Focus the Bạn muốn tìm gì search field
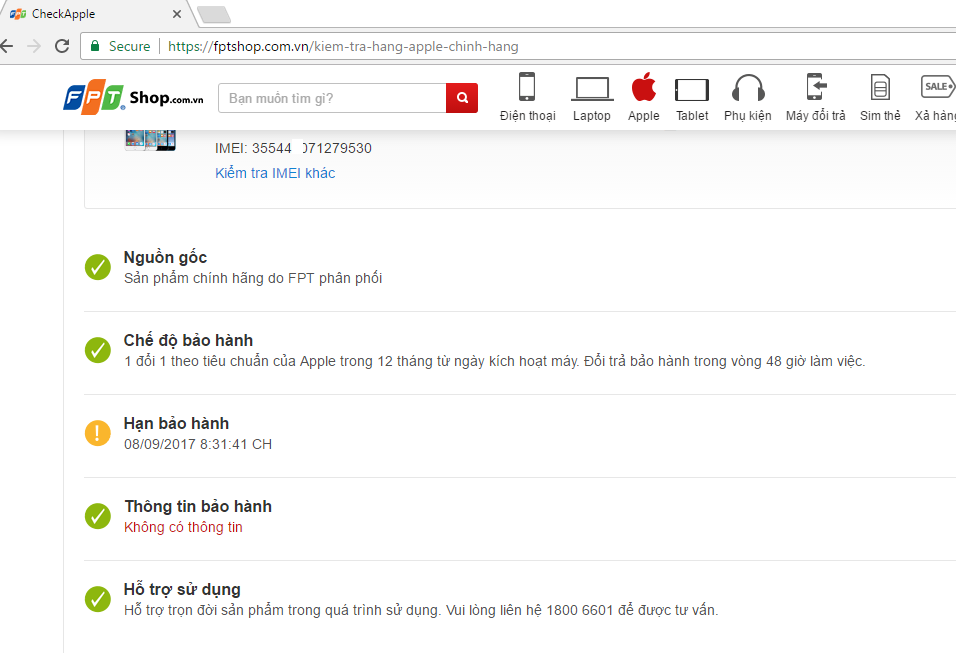Viewport: 956px width, 653px height. point(332,98)
